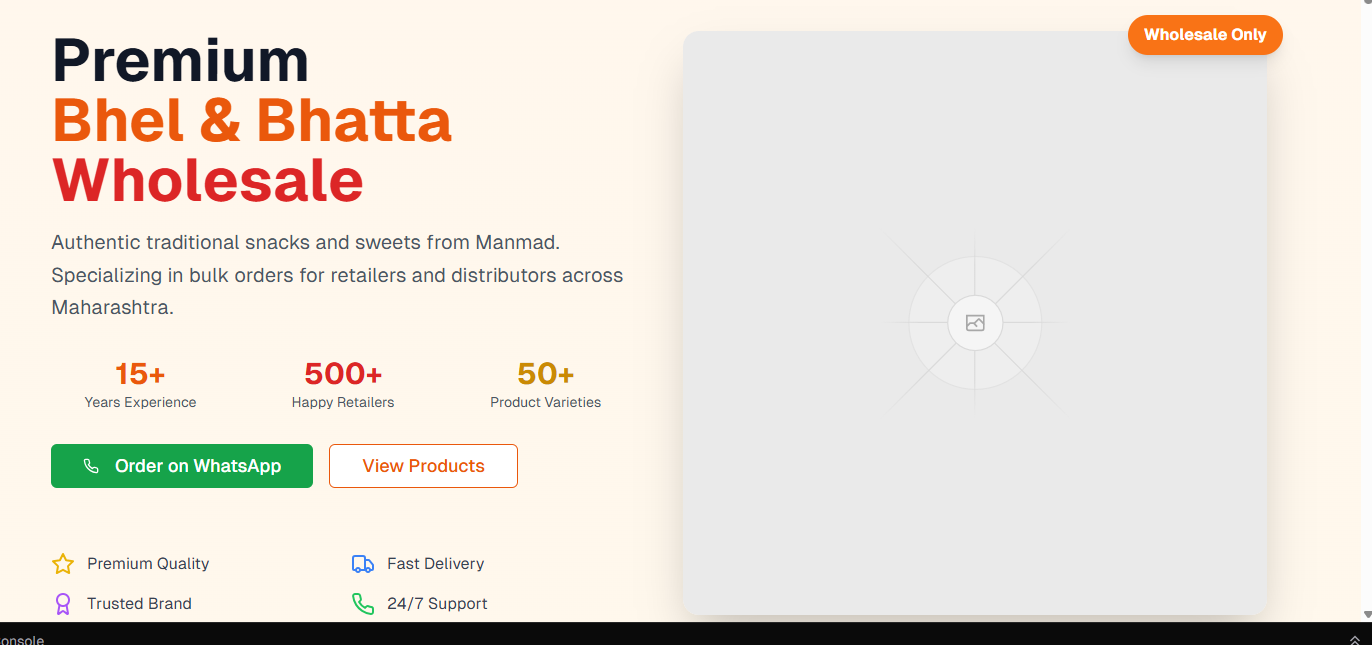The width and height of the screenshot is (1372, 645).
Task: Click the star icon beside Premium Quality
Action: (63, 564)
